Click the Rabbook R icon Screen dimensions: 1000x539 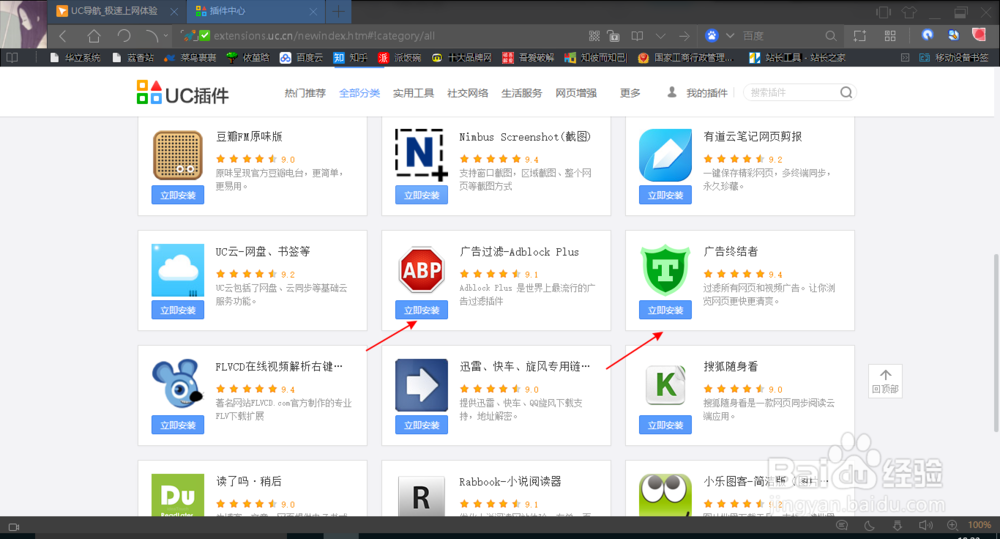(x=421, y=496)
